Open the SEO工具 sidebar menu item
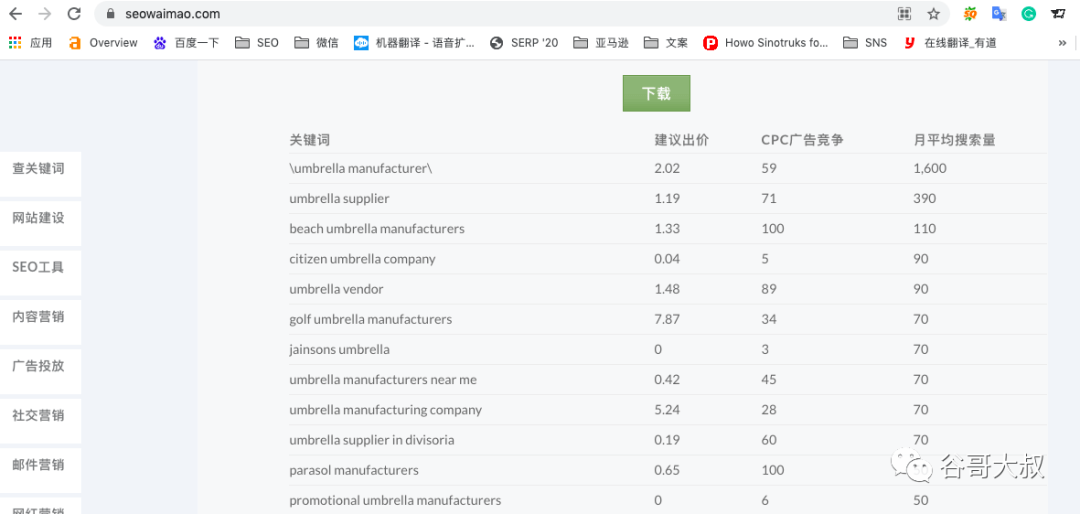The height and width of the screenshot is (514, 1080). 38,268
